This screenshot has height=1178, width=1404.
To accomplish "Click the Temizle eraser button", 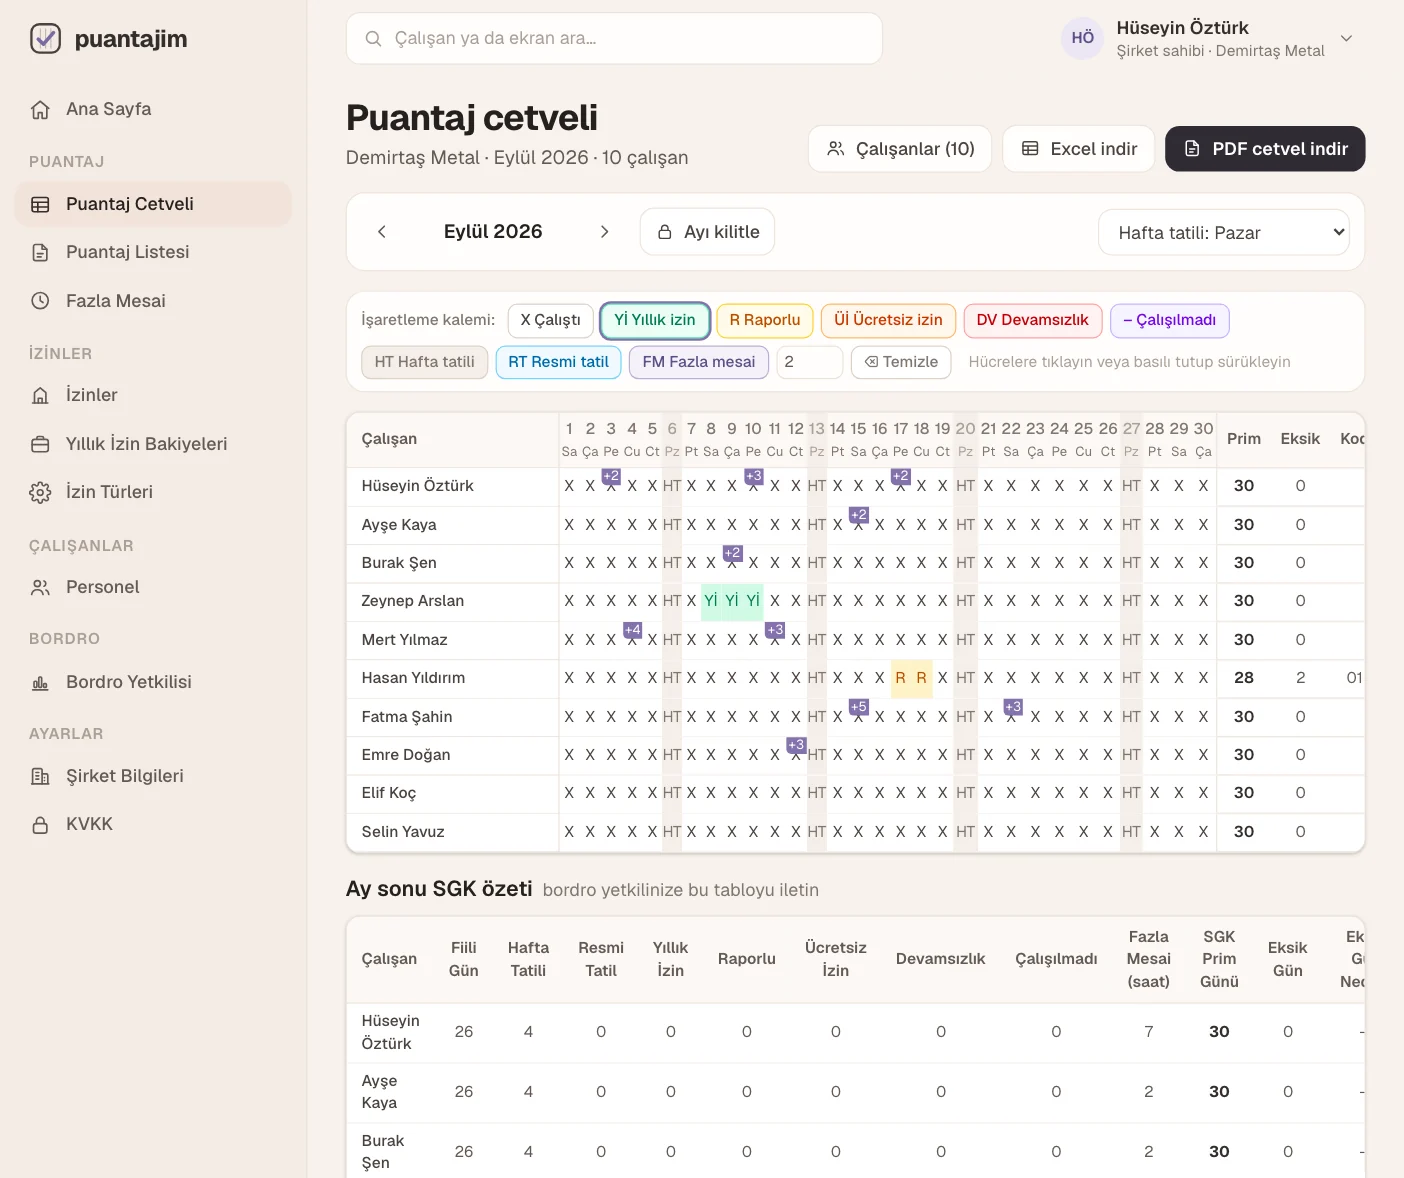I will 902,362.
